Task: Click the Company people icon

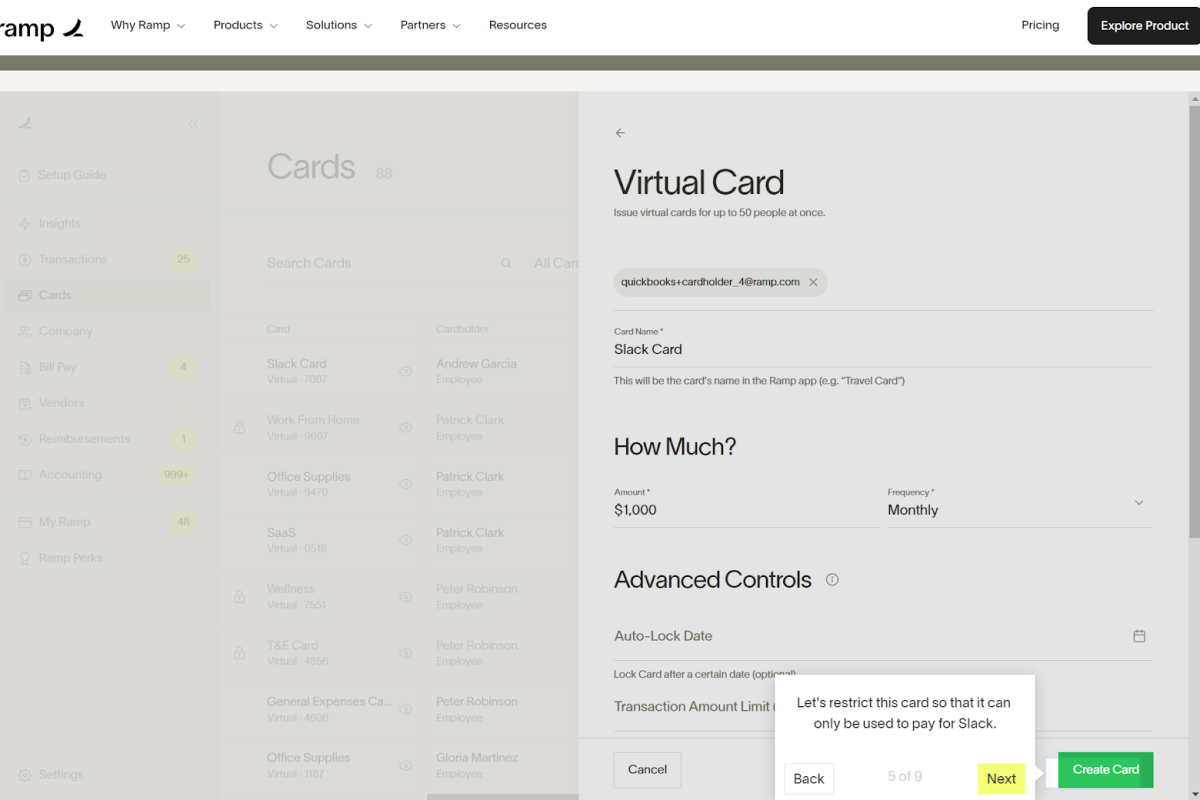Action: [25, 331]
